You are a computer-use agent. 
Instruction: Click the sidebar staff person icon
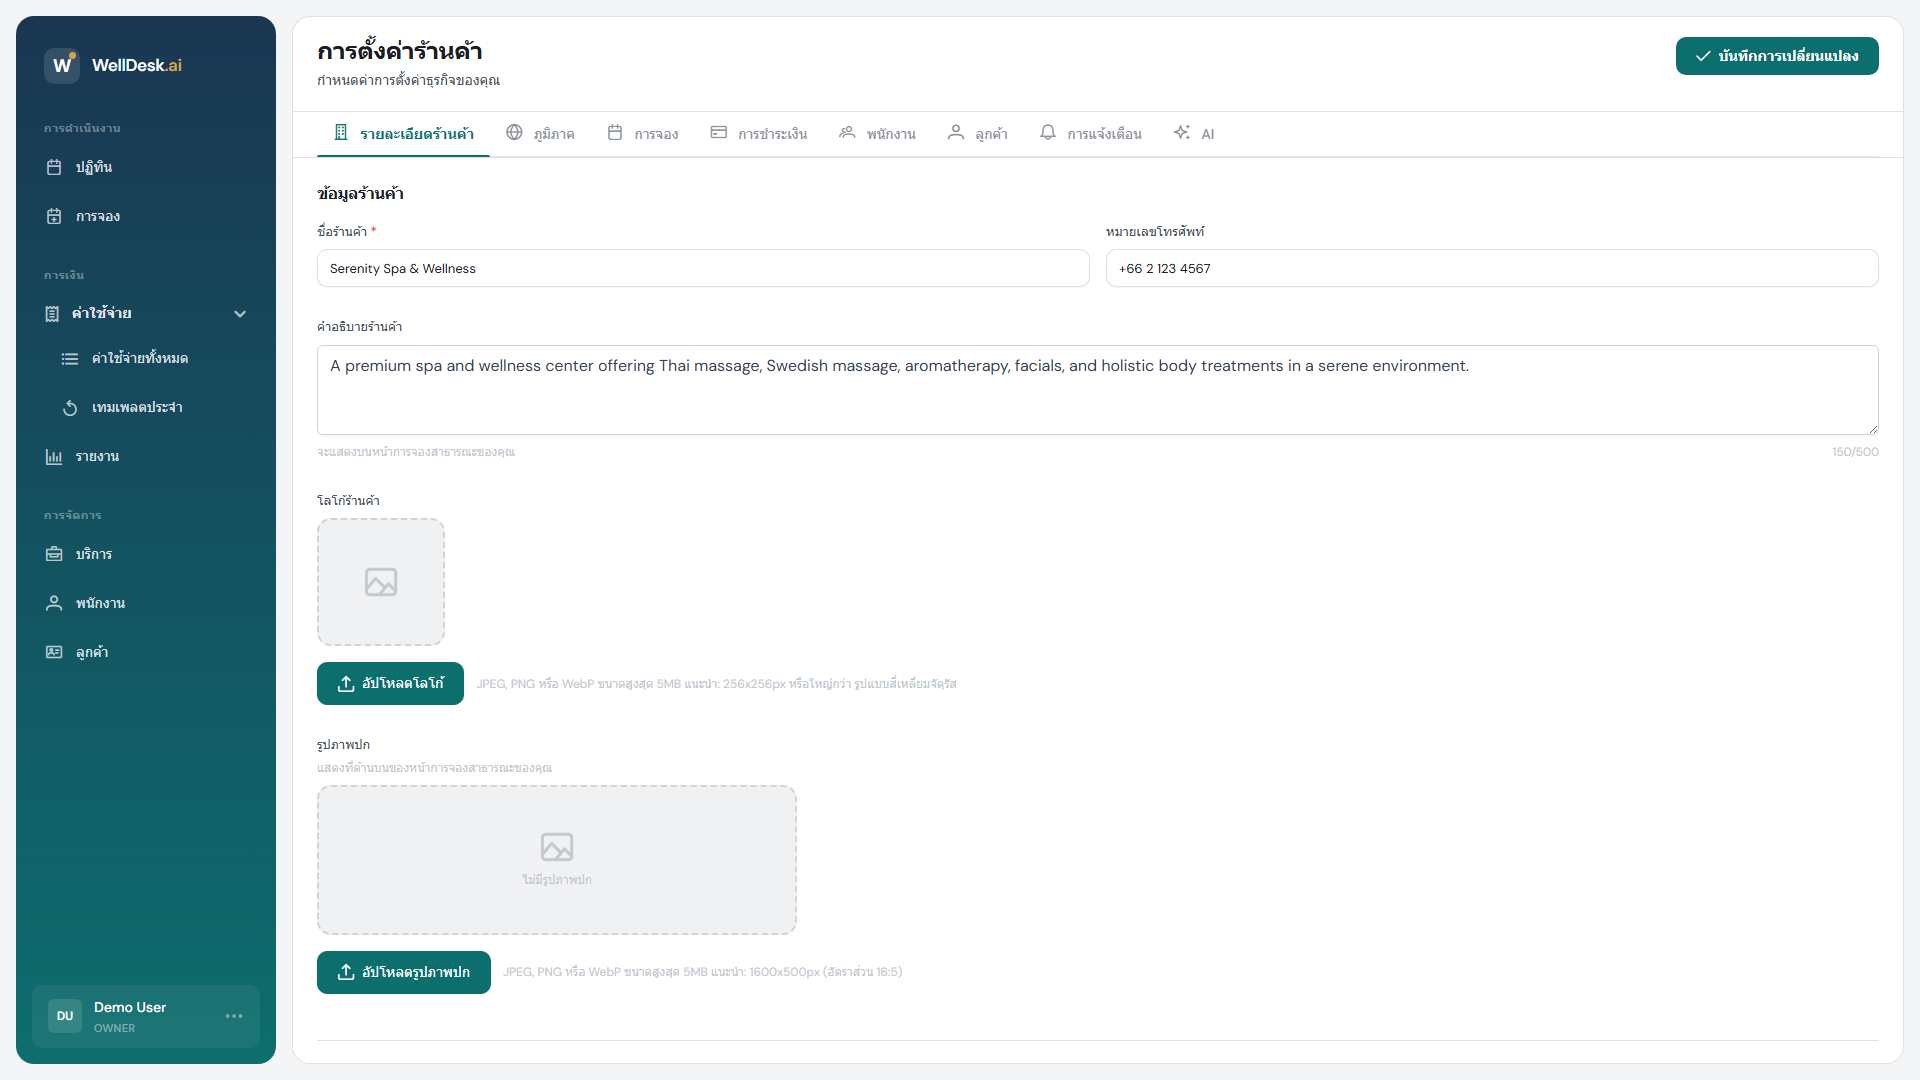click(54, 603)
